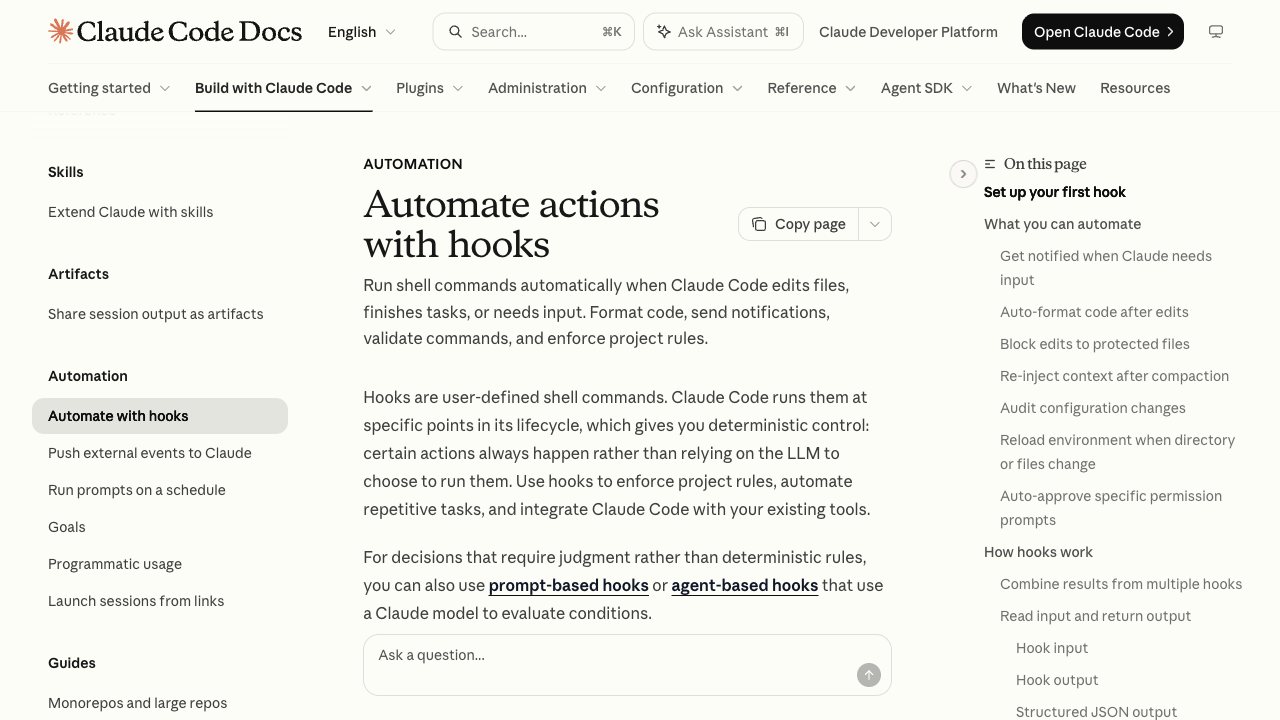Click the copy icon in Copy page
Viewport: 1280px width, 720px height.
coord(760,224)
